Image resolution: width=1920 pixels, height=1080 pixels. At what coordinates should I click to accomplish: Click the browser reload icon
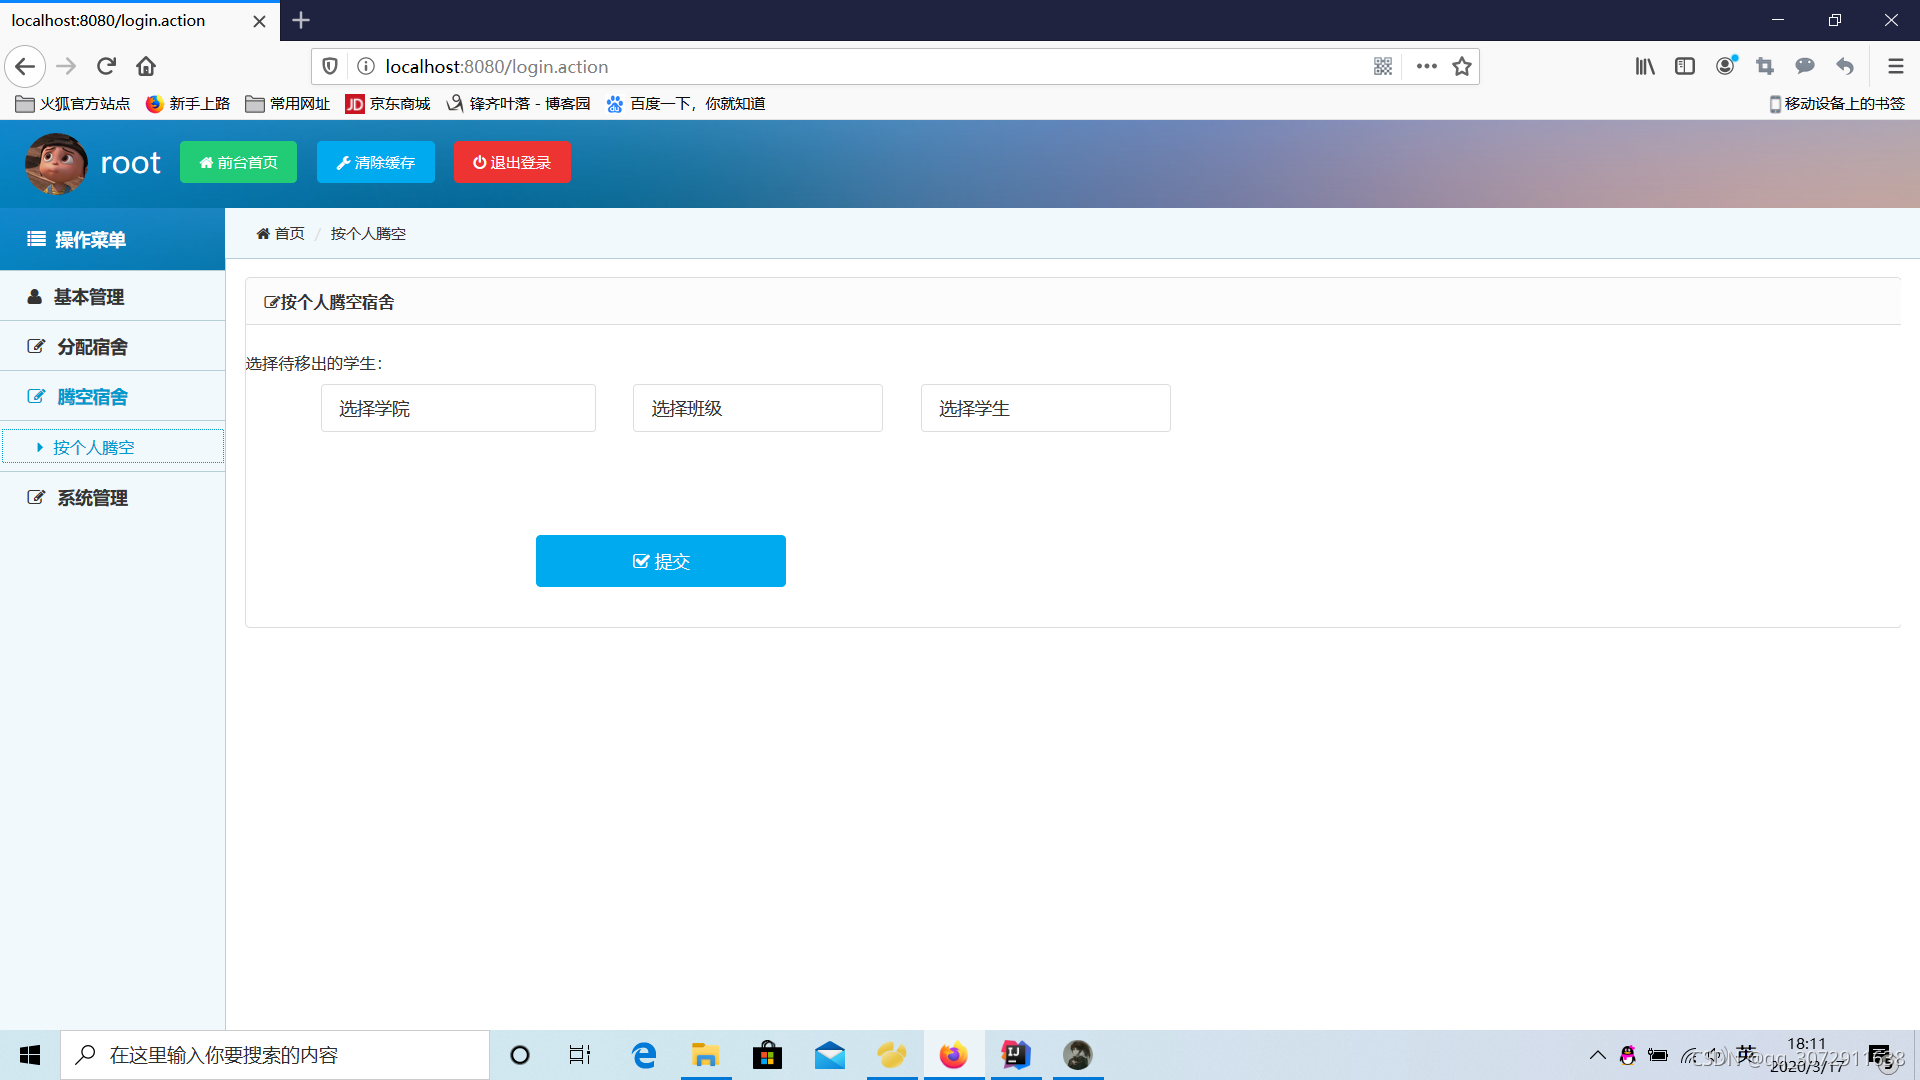[107, 66]
